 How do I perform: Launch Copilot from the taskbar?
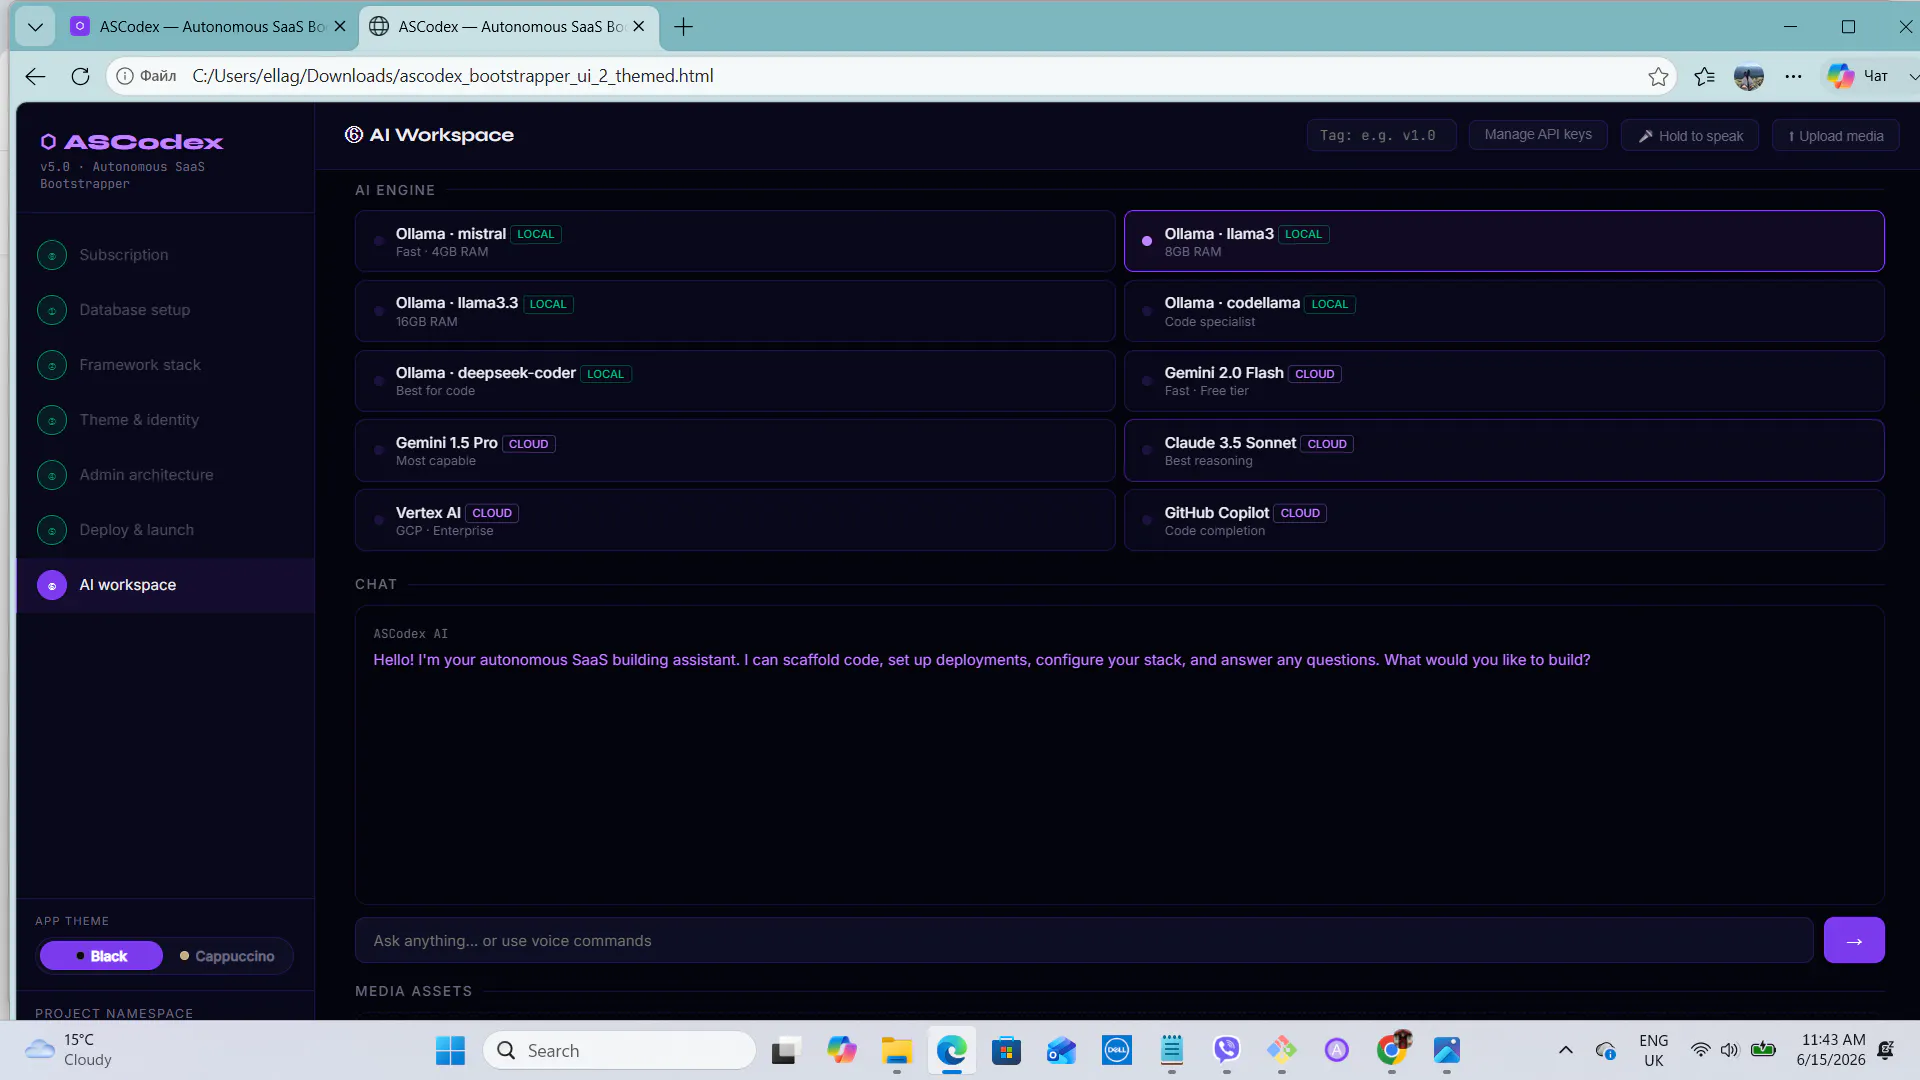[x=842, y=1050]
